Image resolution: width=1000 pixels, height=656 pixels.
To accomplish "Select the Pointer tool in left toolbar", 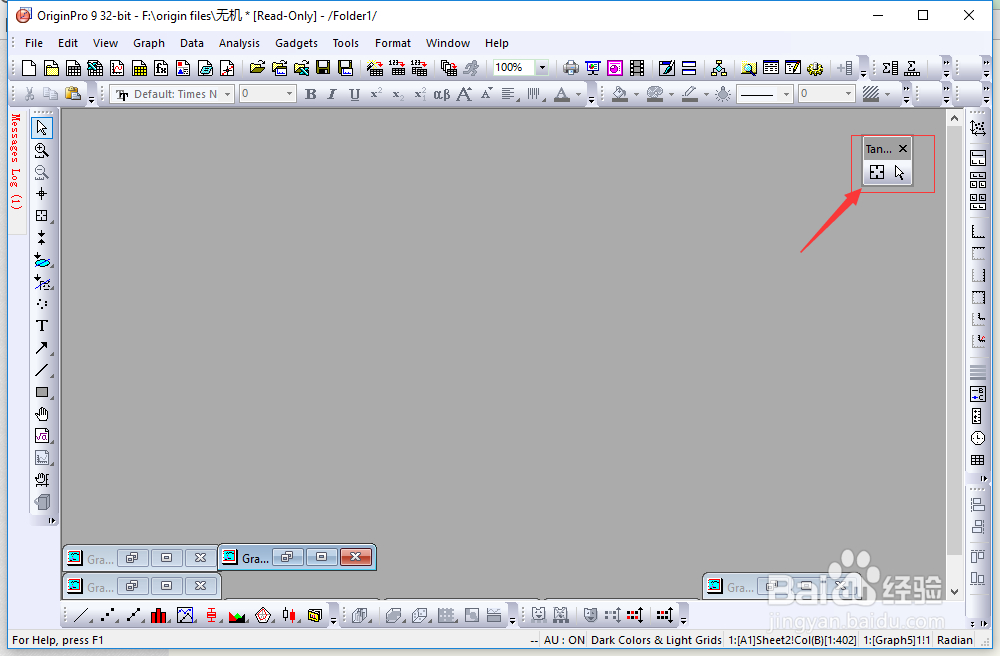I will 41,128.
